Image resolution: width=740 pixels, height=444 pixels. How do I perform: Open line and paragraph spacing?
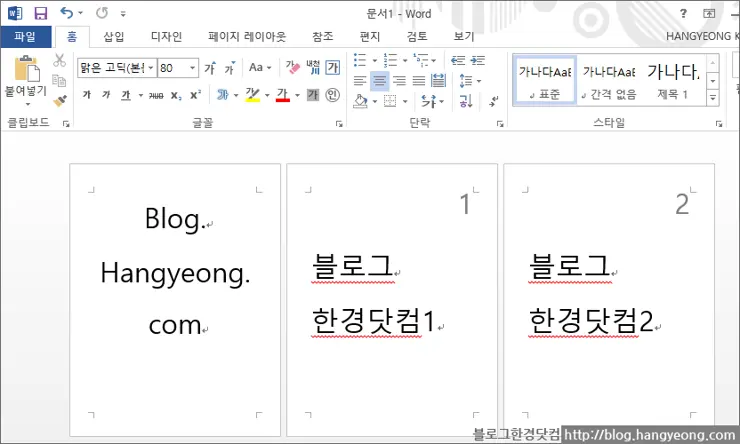tap(465, 81)
